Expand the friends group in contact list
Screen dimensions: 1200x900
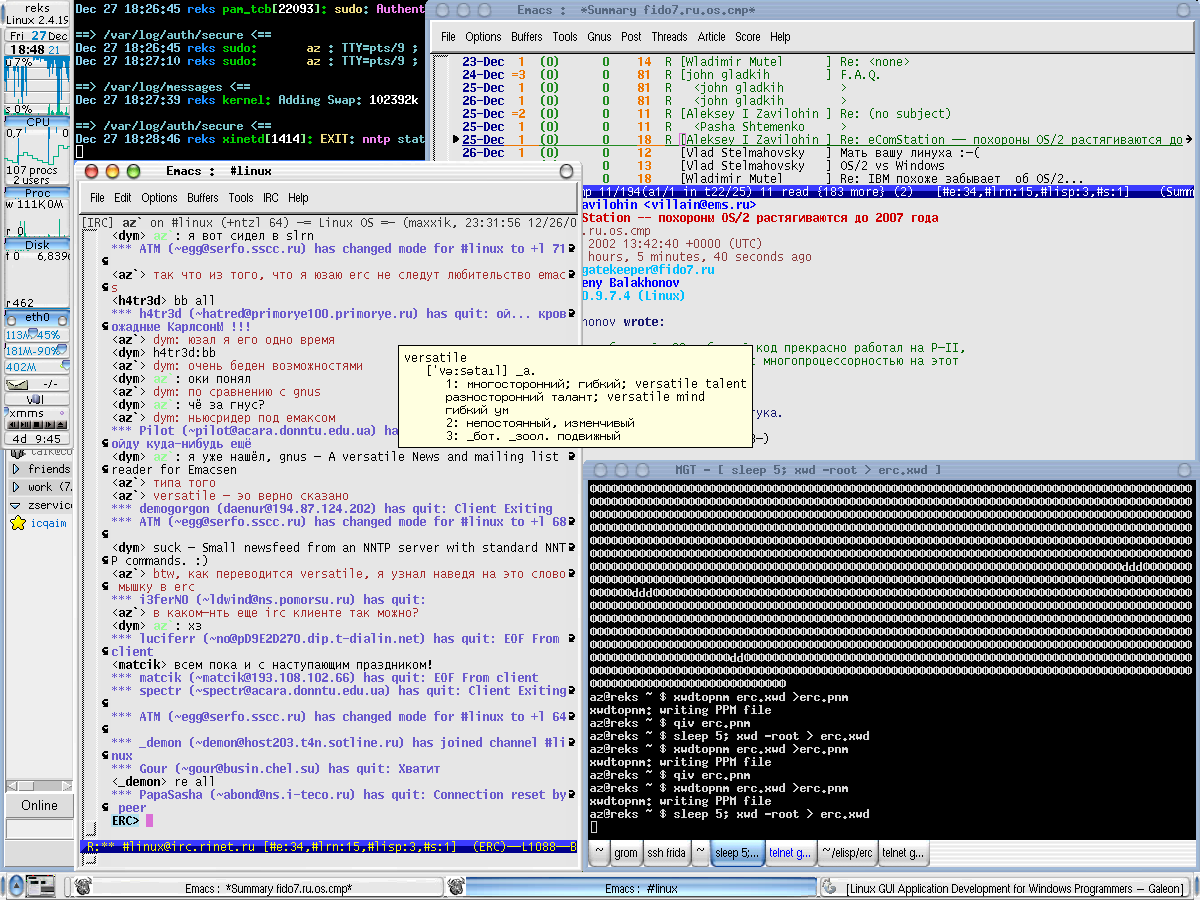(16, 469)
